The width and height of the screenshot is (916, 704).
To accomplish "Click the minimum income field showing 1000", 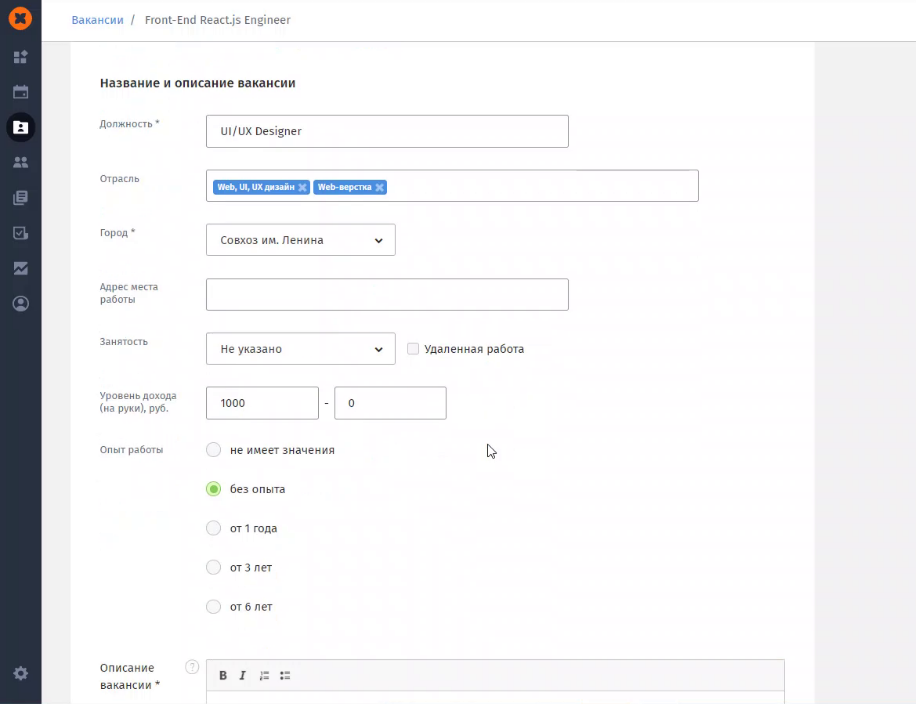I will coord(262,403).
